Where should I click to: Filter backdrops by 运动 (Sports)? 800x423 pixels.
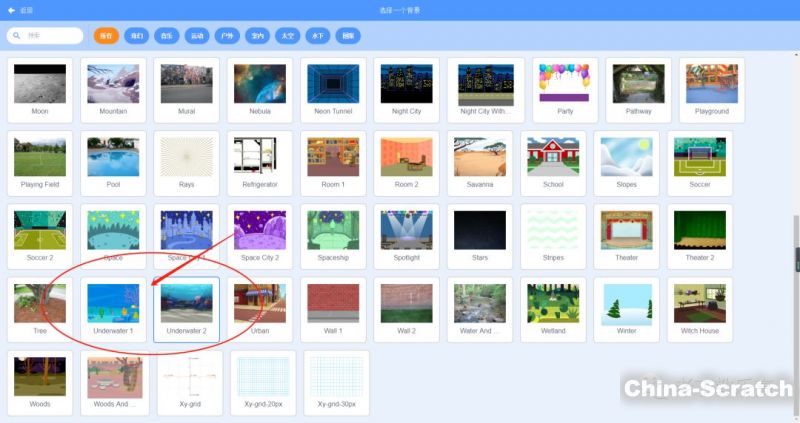click(x=197, y=36)
